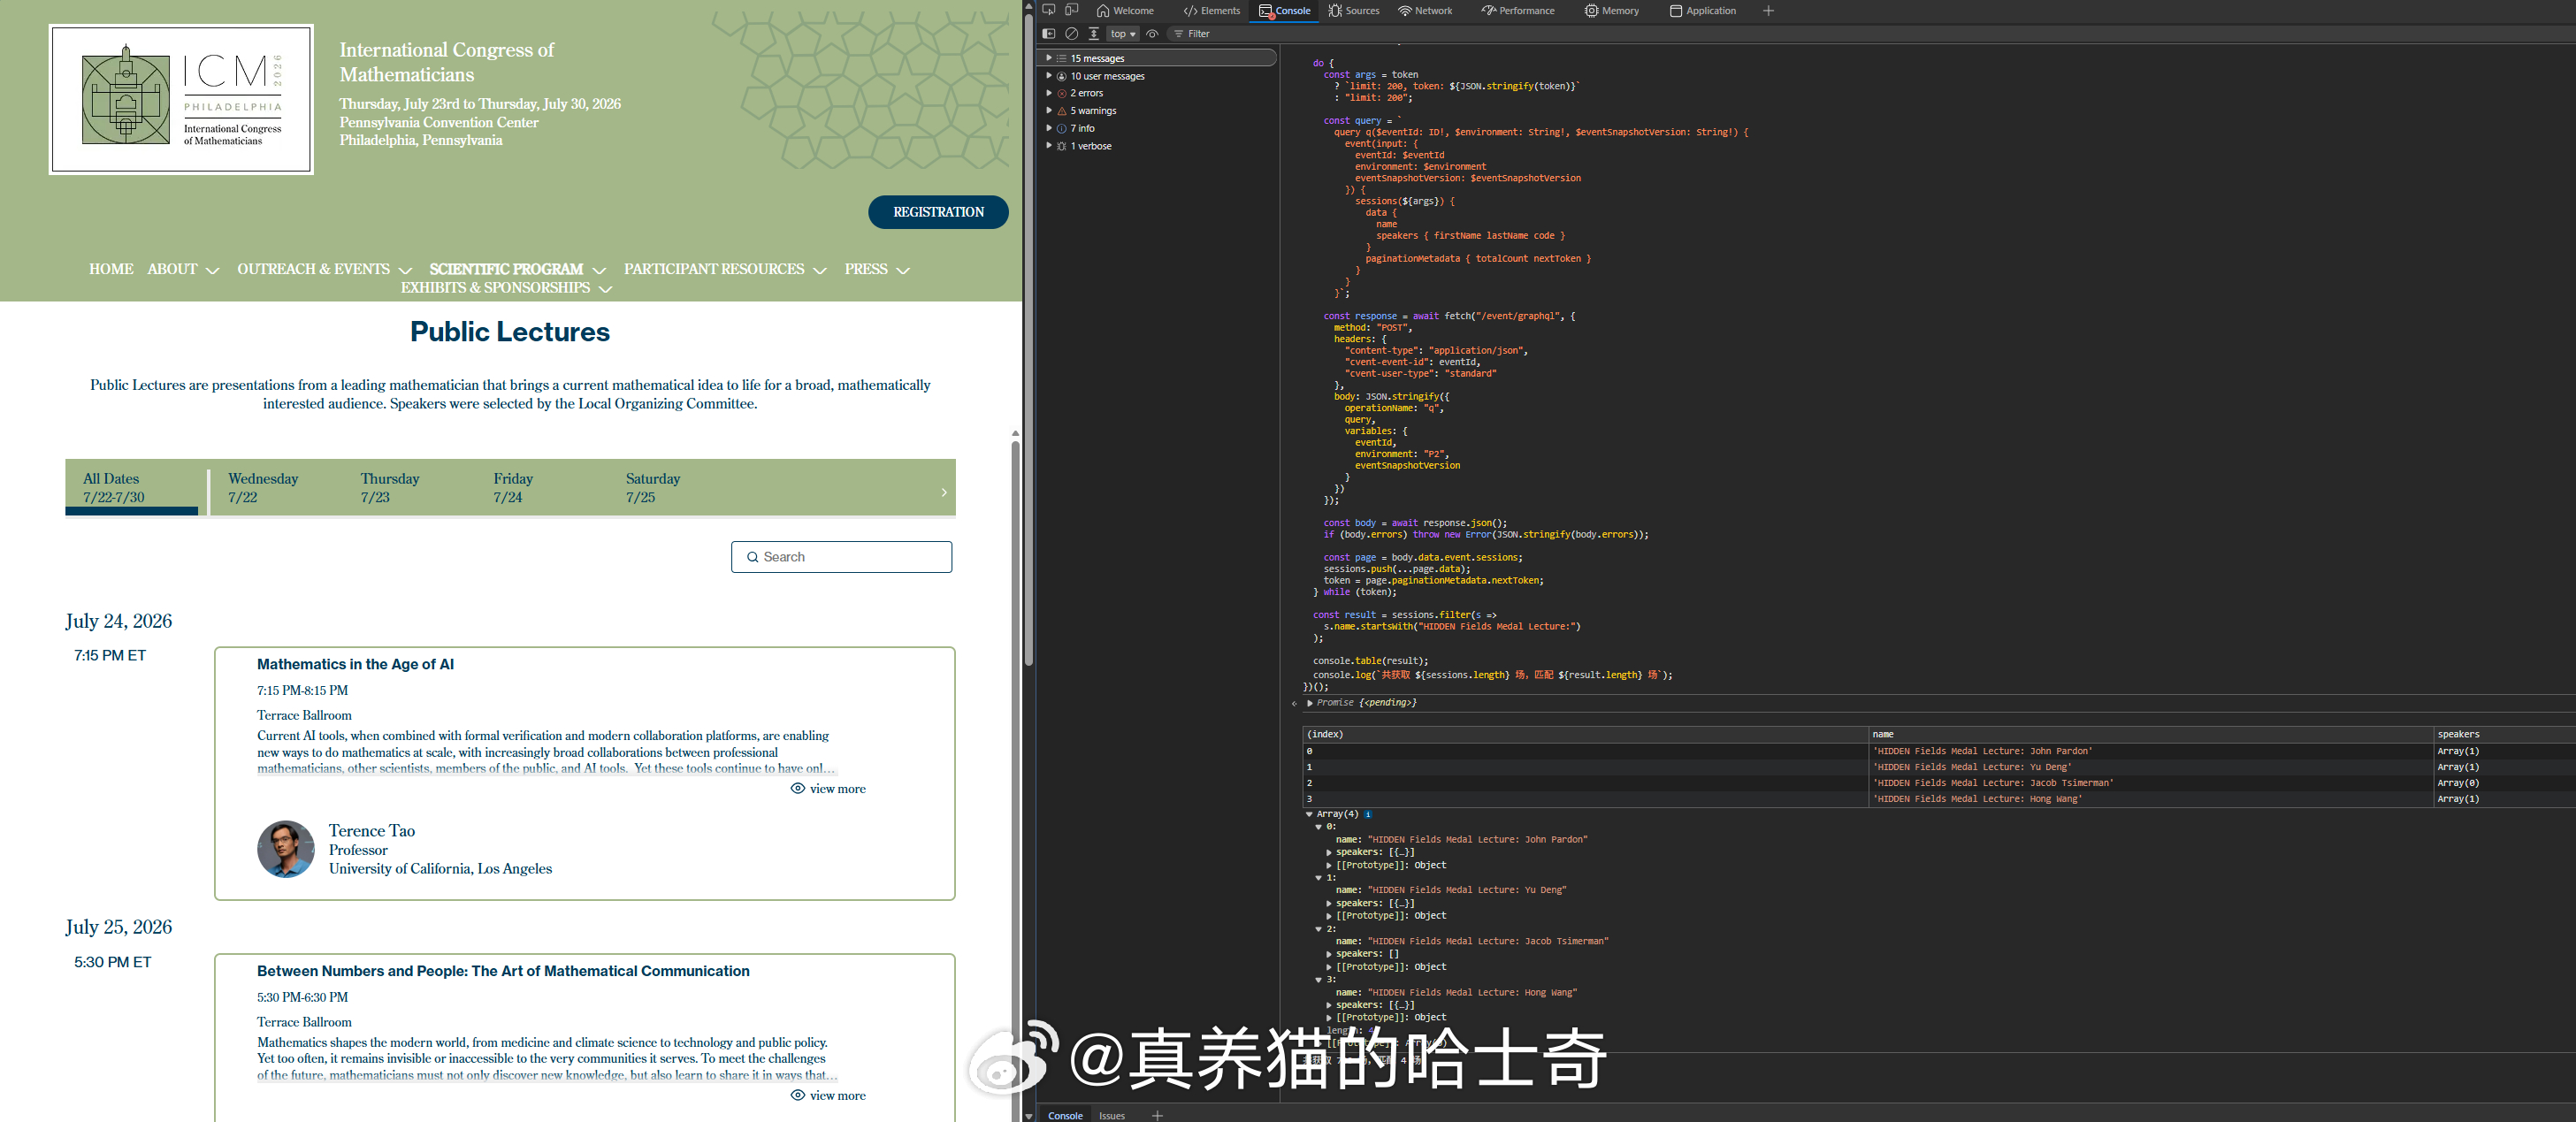This screenshot has width=2576, height=1122.
Task: Collapse the Array(4) object in the console
Action: click(1309, 814)
